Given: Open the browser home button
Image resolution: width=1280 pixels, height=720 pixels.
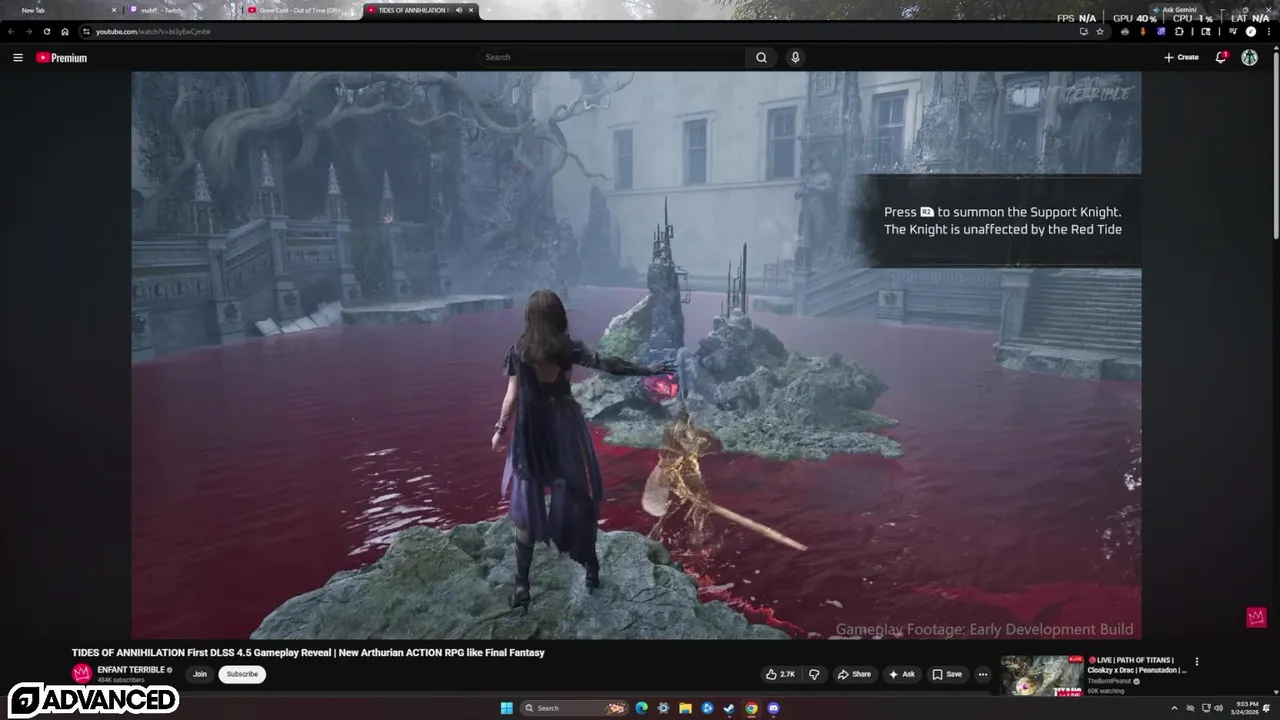Looking at the screenshot, I should [65, 31].
